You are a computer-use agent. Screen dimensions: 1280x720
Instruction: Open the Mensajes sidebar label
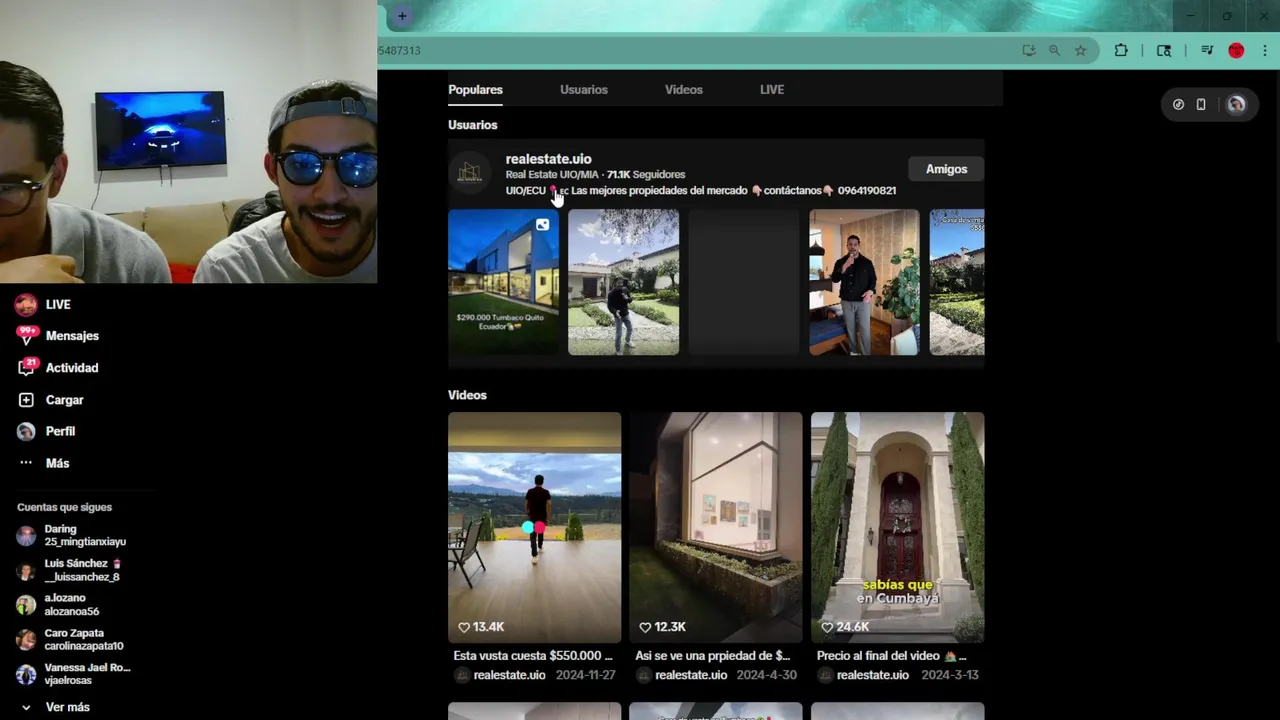[72, 336]
